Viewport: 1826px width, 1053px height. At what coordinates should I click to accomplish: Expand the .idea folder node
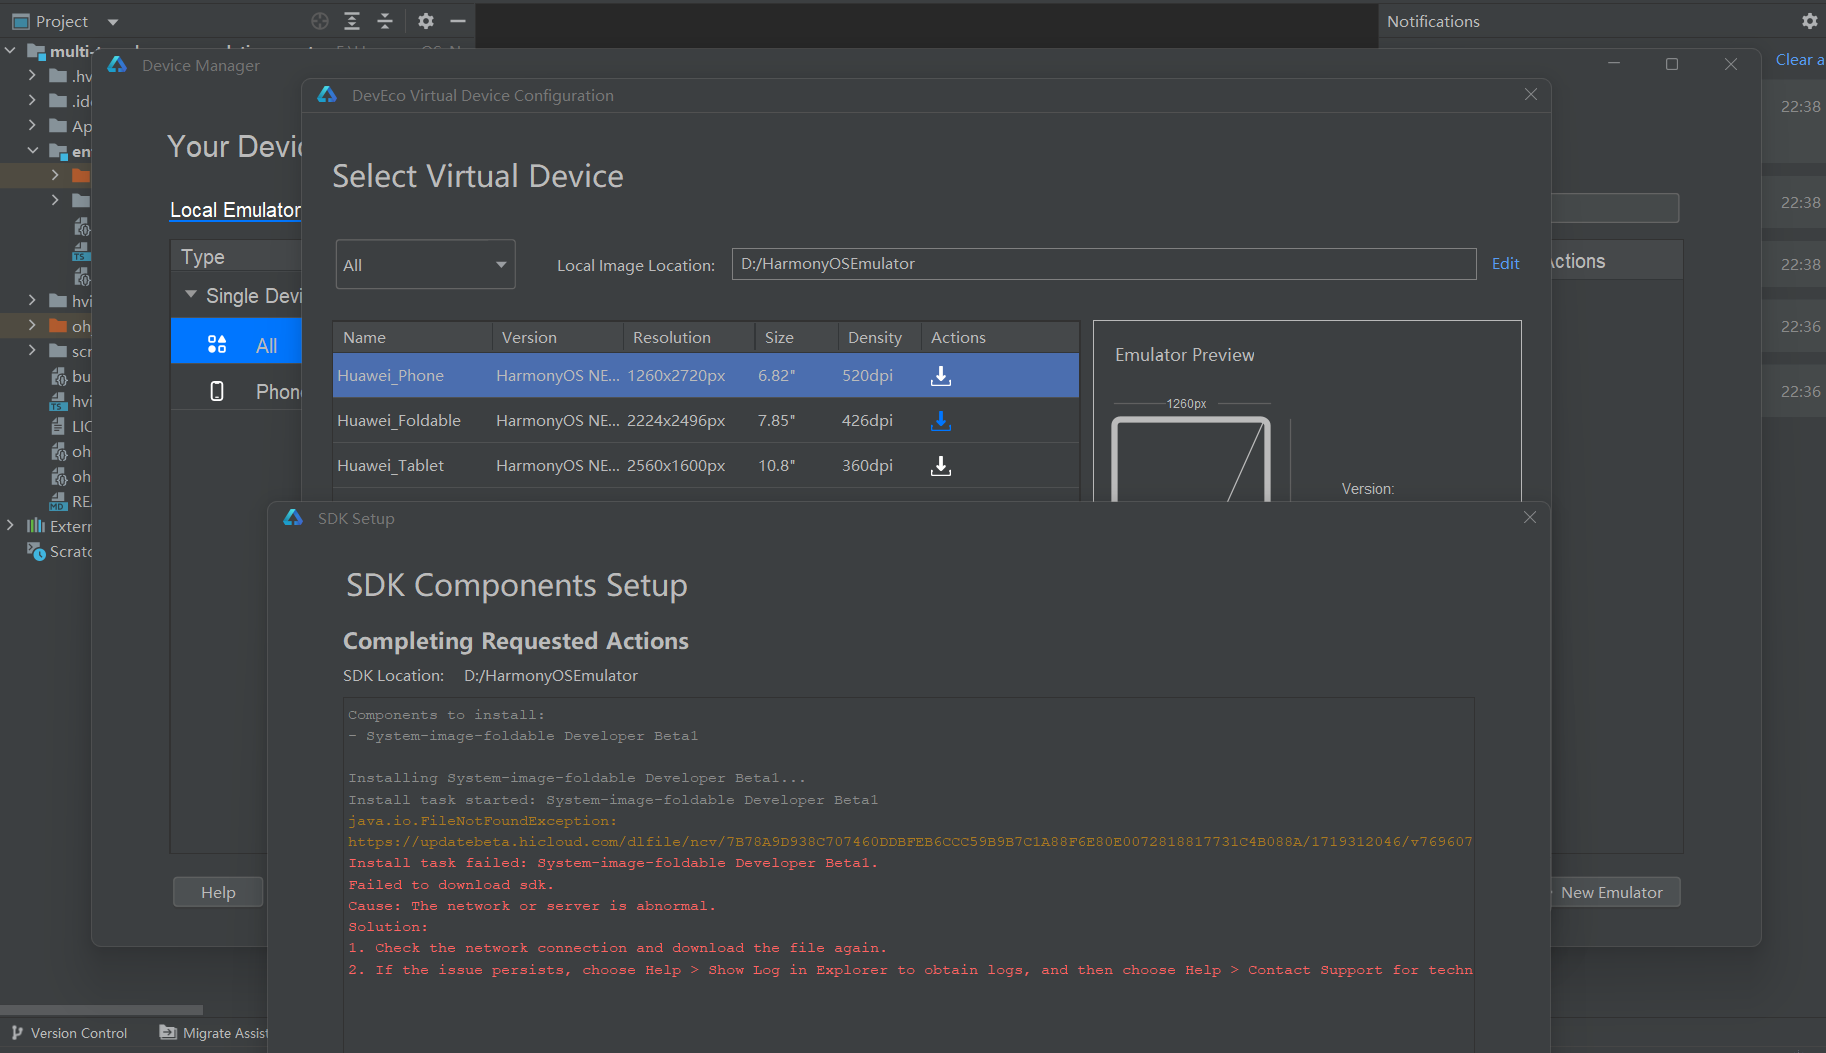pos(32,100)
